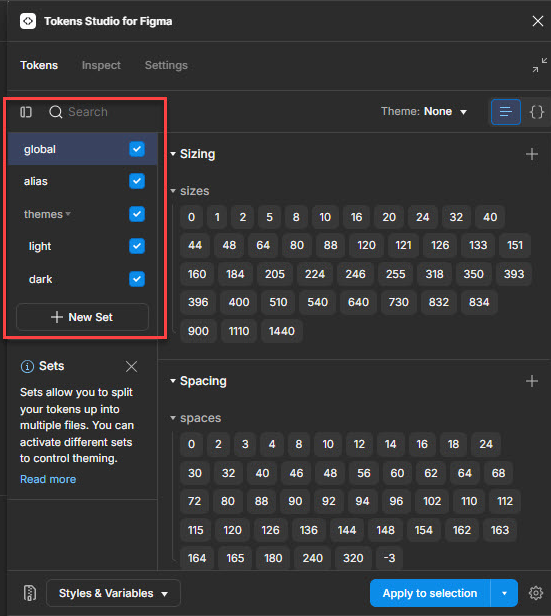Click the New Set button
Image resolution: width=551 pixels, height=616 pixels.
[82, 317]
